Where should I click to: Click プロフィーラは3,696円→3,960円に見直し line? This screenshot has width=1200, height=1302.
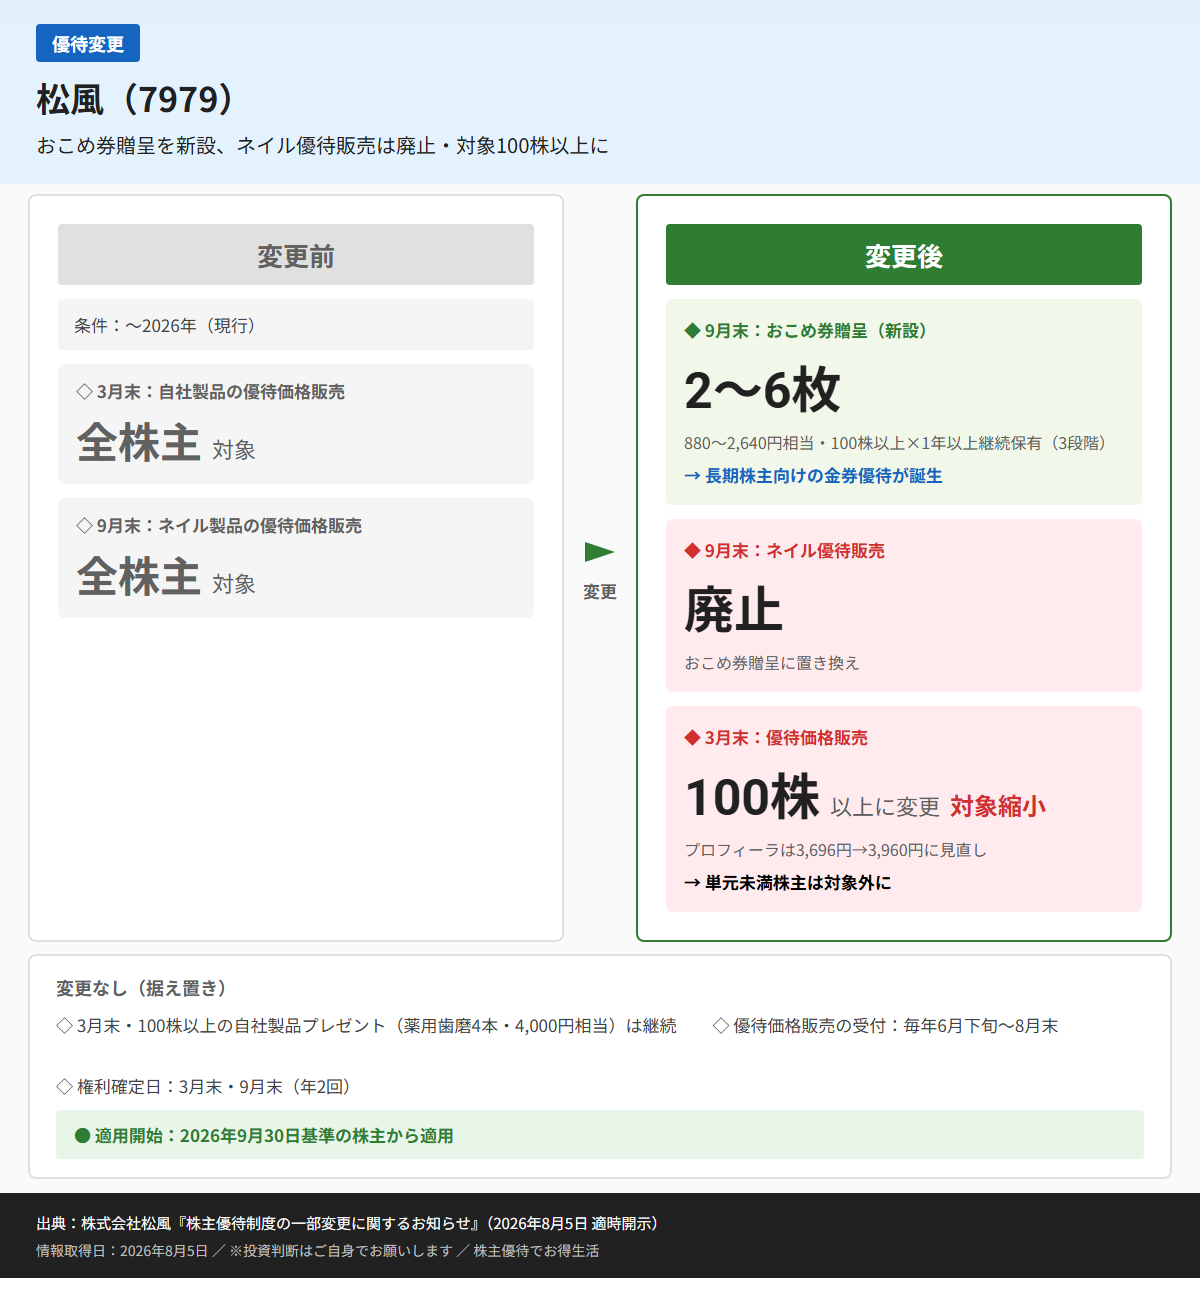(x=836, y=850)
